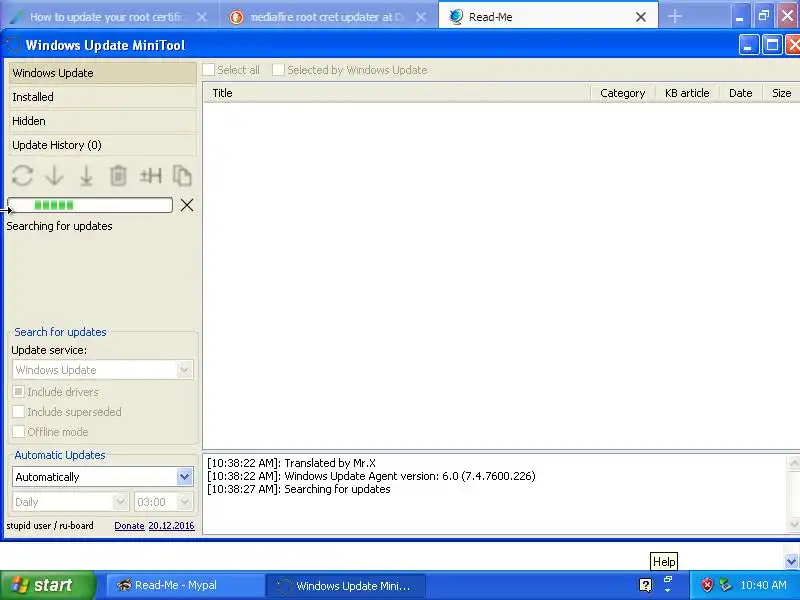Sort by the KB article column header

point(687,93)
